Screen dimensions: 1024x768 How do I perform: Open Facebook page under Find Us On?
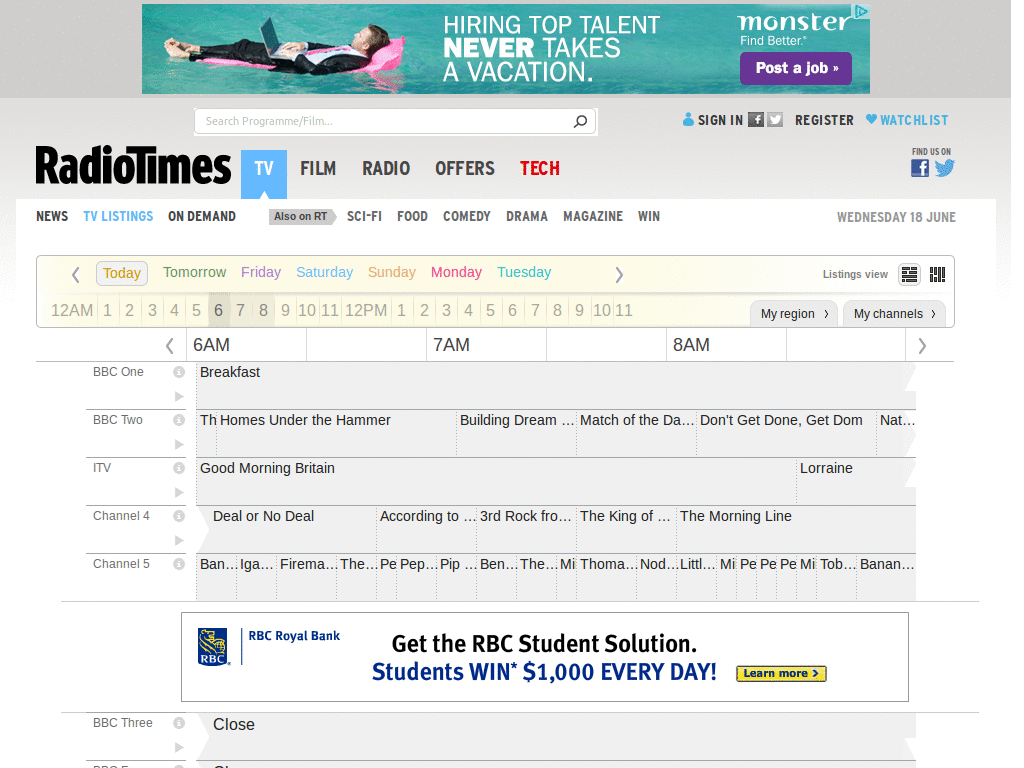[x=920, y=168]
